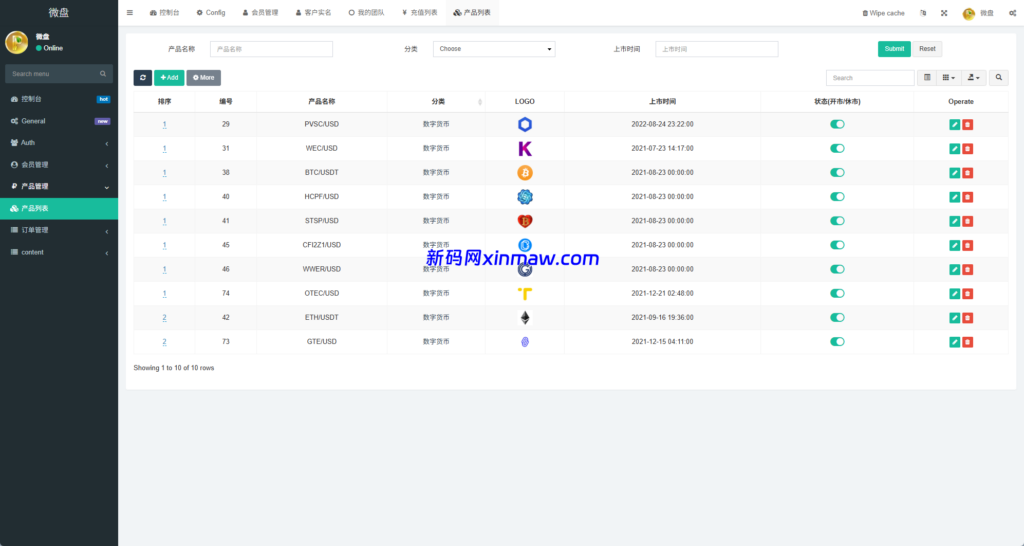The height and width of the screenshot is (546, 1024).
Task: Click the green Submit button
Action: [894, 49]
